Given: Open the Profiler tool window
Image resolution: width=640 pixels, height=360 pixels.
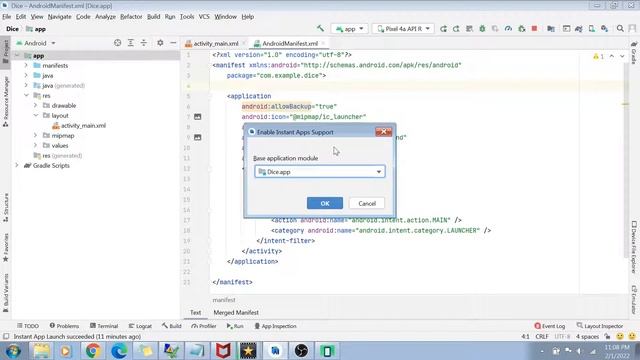Looking at the screenshot, I should [x=204, y=326].
